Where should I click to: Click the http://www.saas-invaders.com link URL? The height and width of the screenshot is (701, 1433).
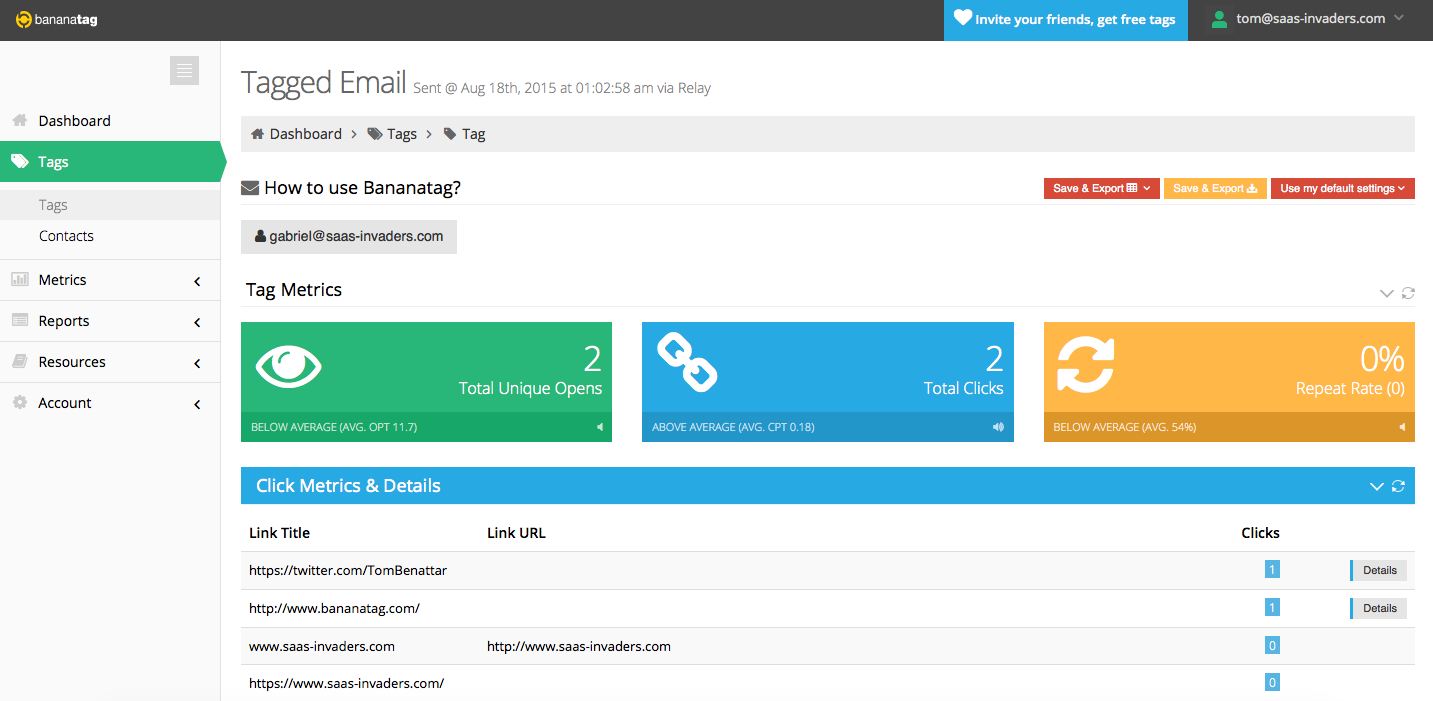[x=579, y=646]
